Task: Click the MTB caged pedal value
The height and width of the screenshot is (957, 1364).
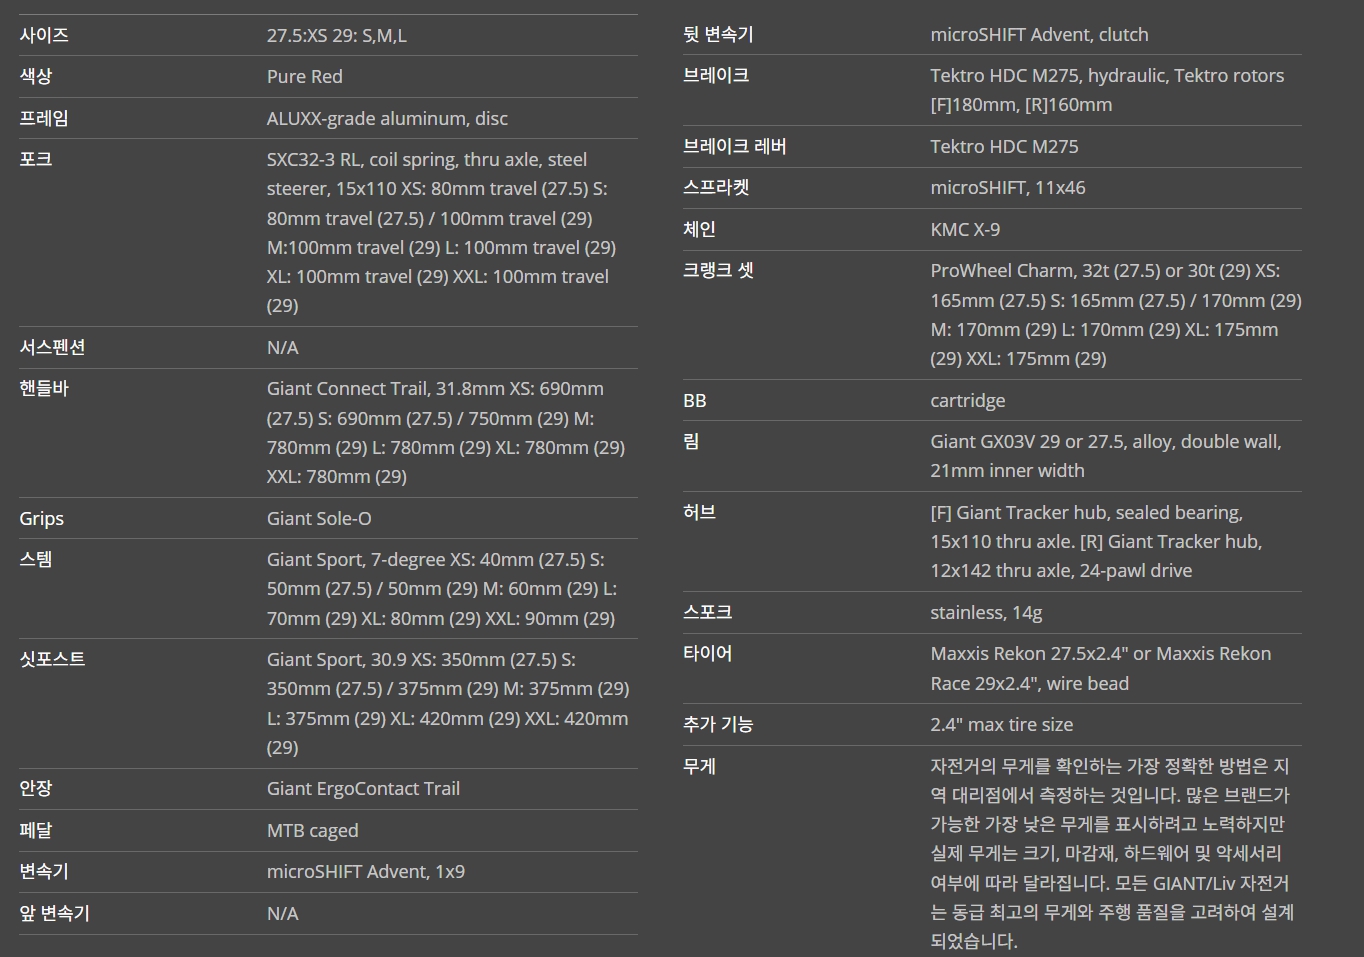Action: (x=312, y=830)
